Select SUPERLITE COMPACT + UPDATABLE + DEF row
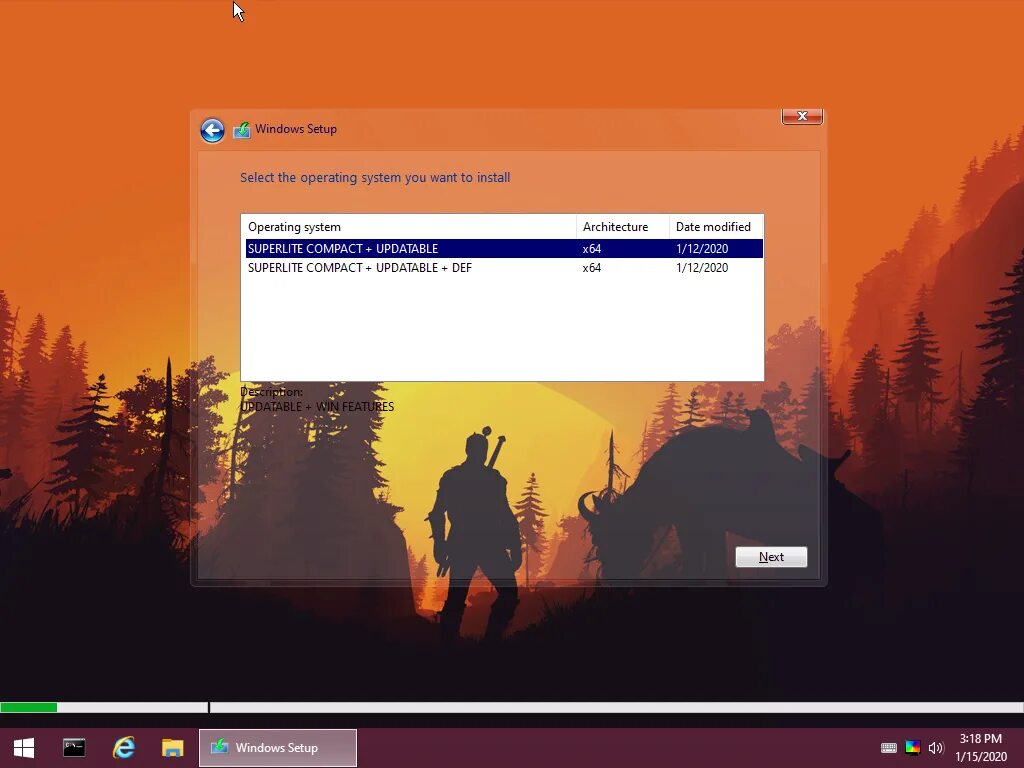1024x768 pixels. pyautogui.click(x=504, y=268)
